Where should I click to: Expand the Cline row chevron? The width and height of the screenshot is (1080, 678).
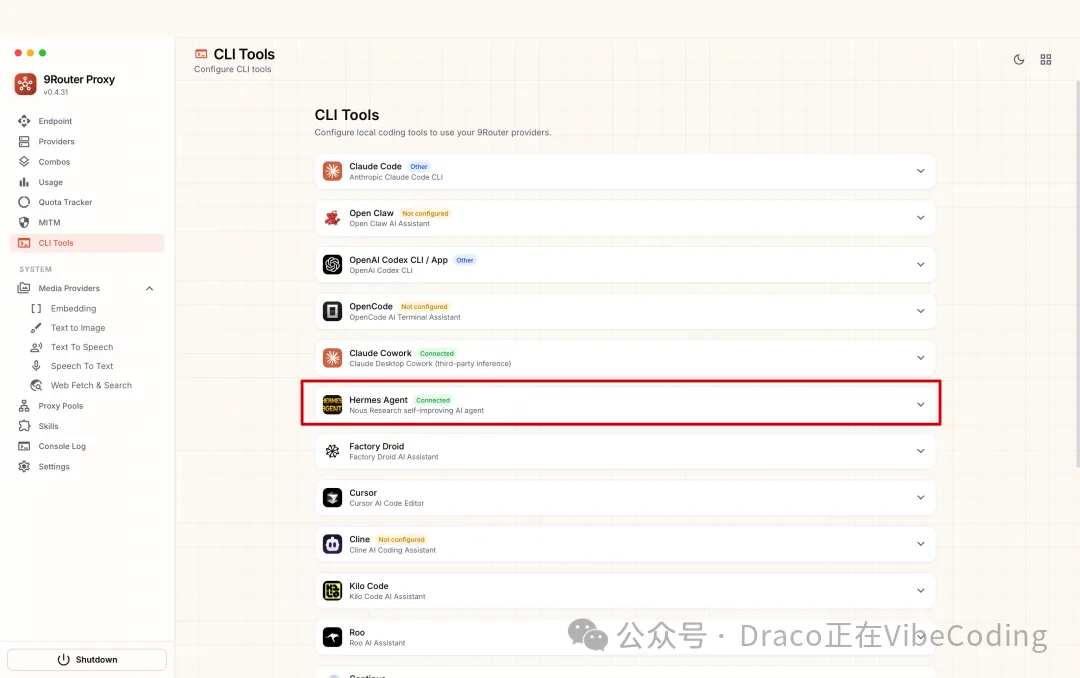tap(920, 544)
